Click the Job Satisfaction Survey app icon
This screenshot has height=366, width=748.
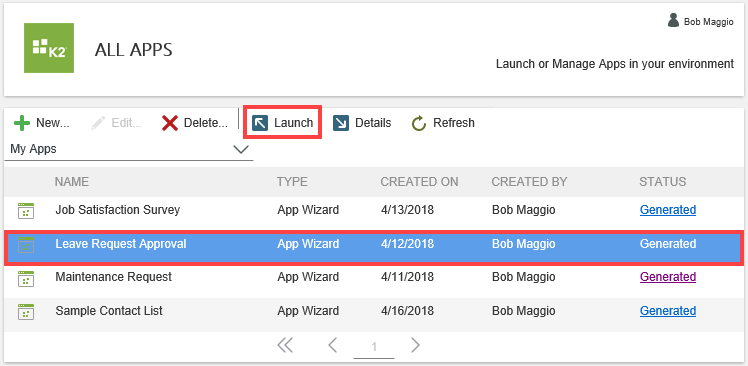coord(26,210)
